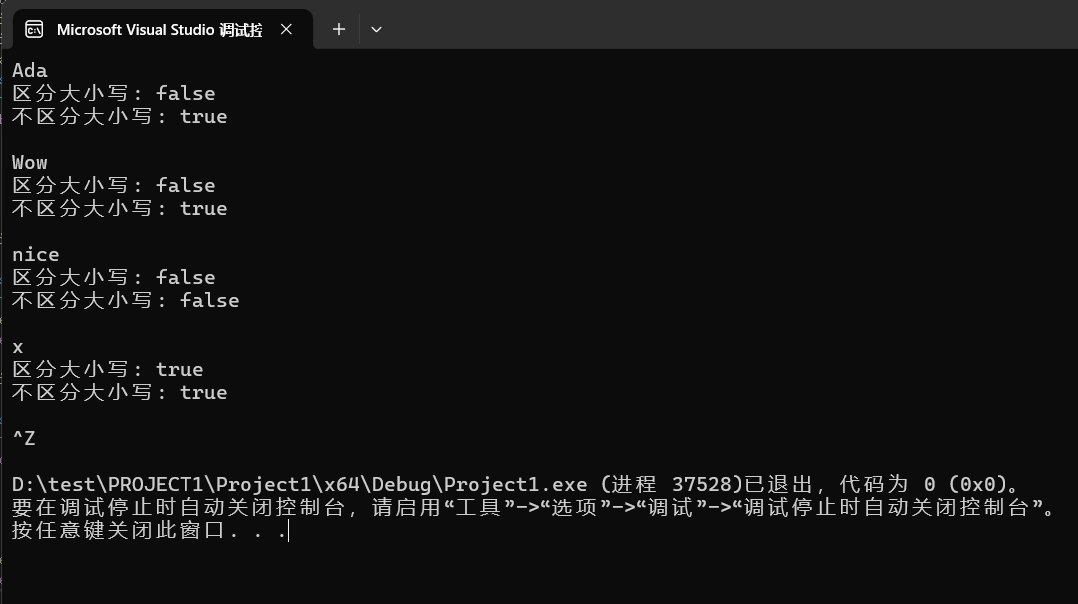
Task: Click the Project1.exe path in the exit message
Action: coord(299,484)
